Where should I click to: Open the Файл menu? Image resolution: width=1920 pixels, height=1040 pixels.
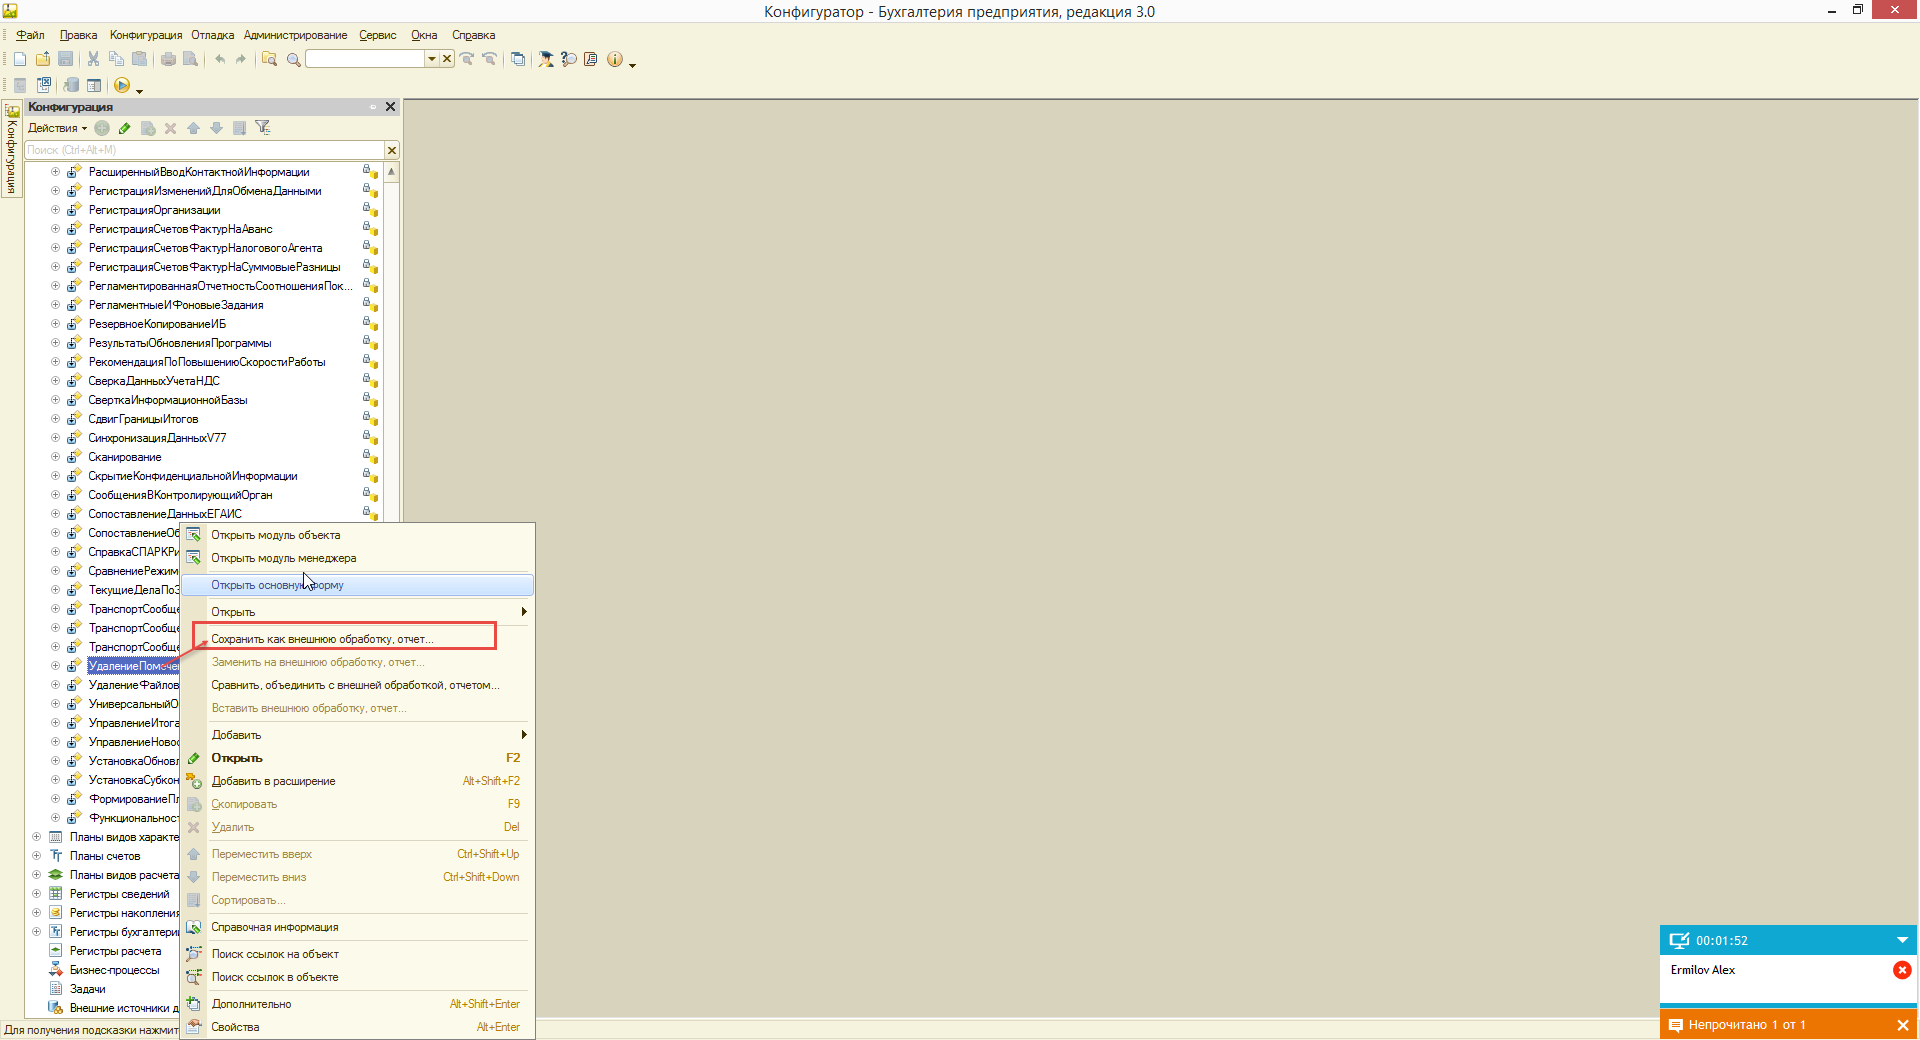coord(30,35)
